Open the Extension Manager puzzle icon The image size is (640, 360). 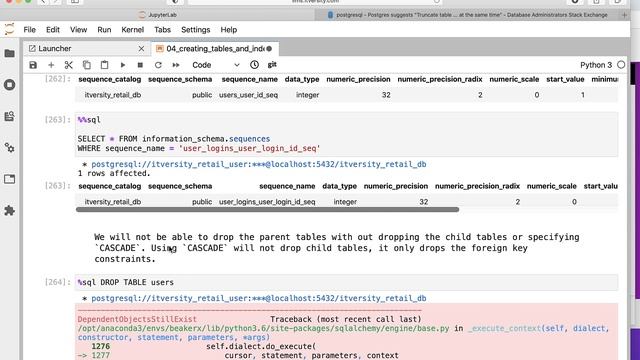(x=9, y=211)
